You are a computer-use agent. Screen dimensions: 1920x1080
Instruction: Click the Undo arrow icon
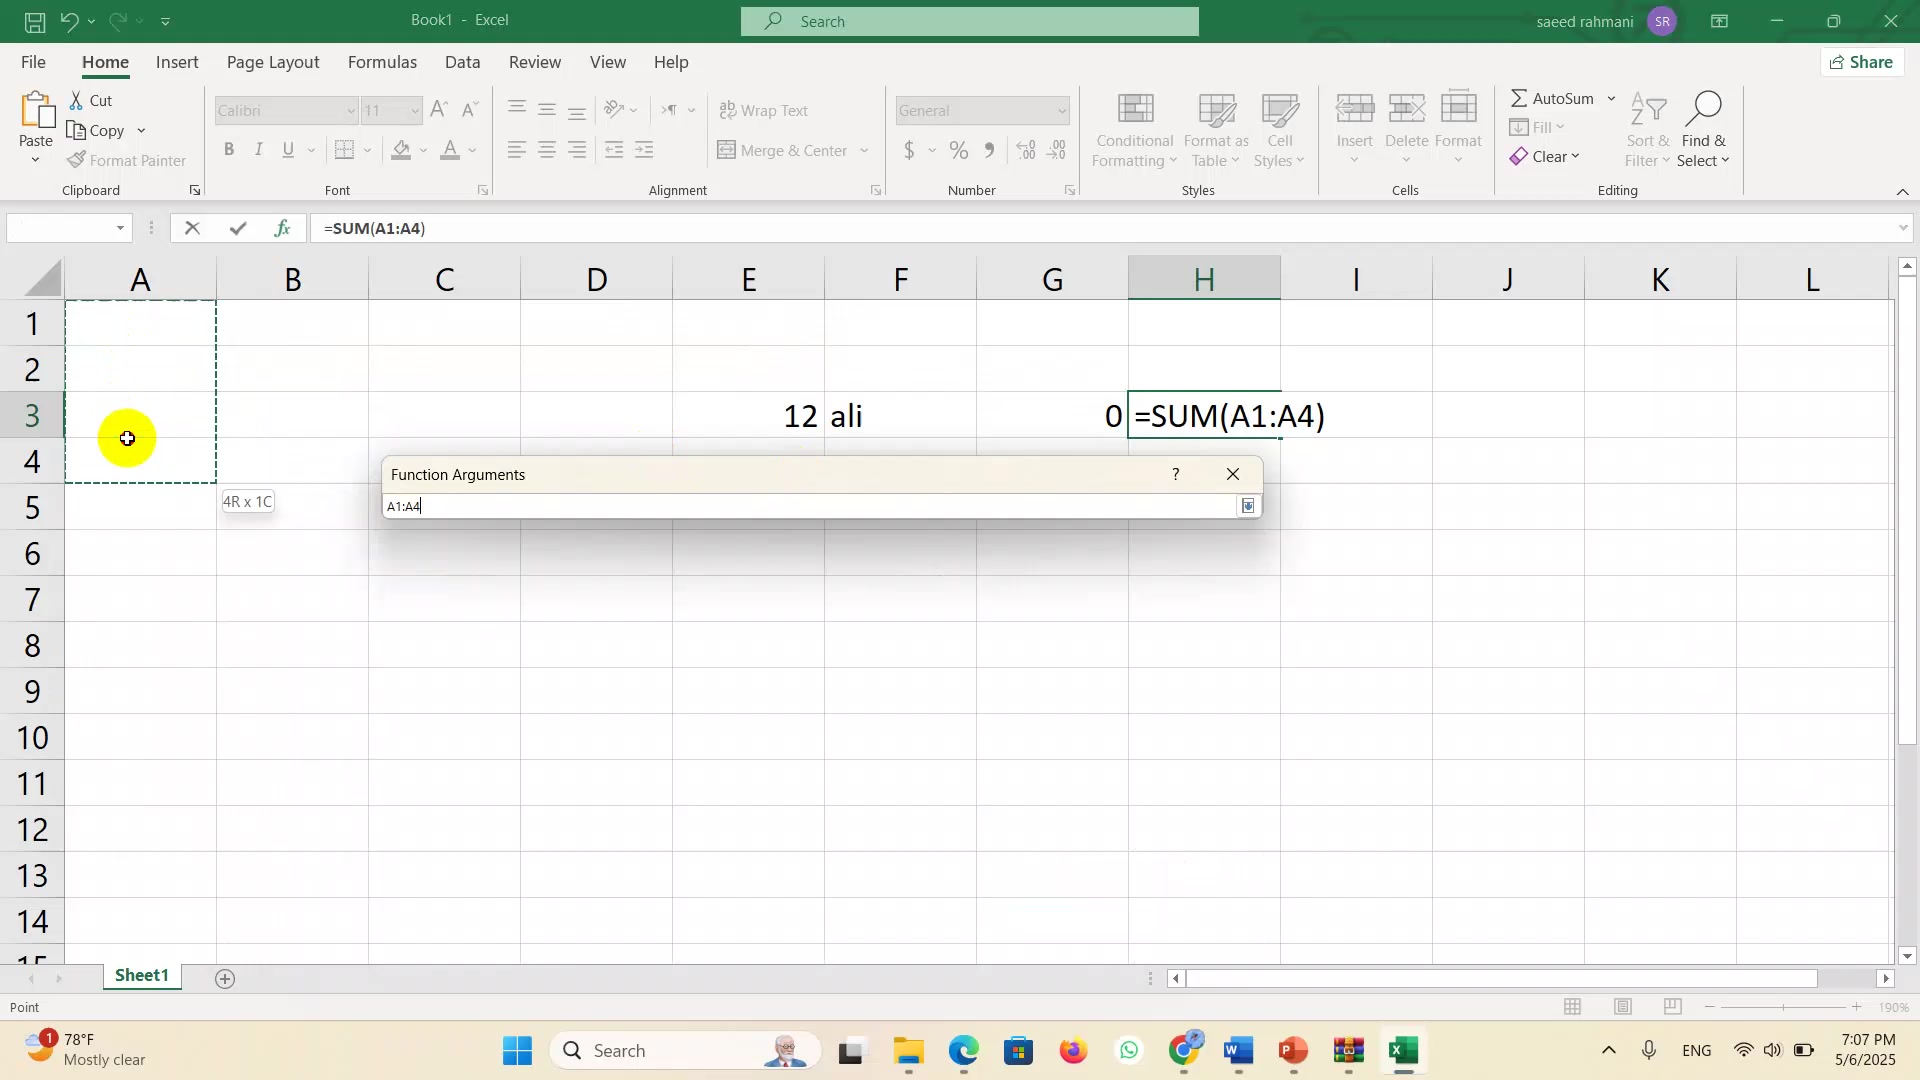68,21
